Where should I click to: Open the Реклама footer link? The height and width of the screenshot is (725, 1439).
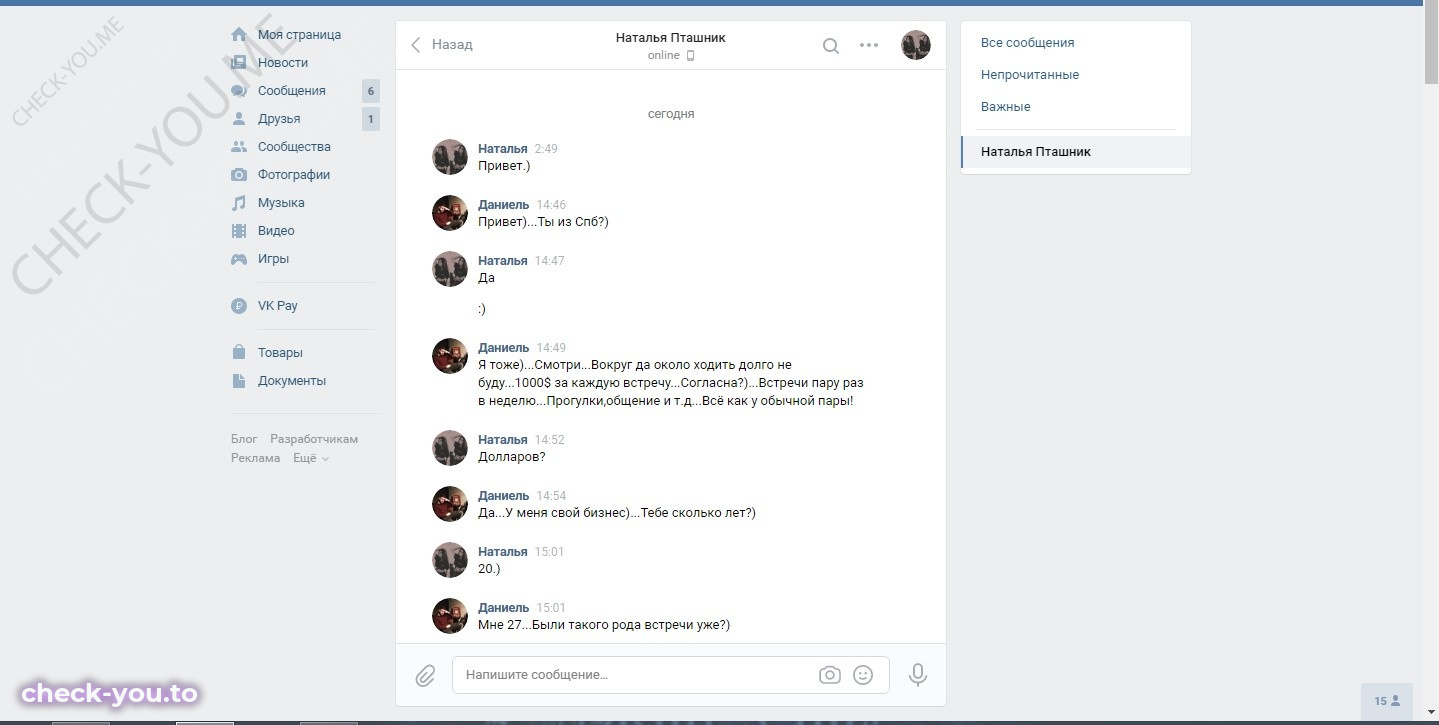[256, 458]
